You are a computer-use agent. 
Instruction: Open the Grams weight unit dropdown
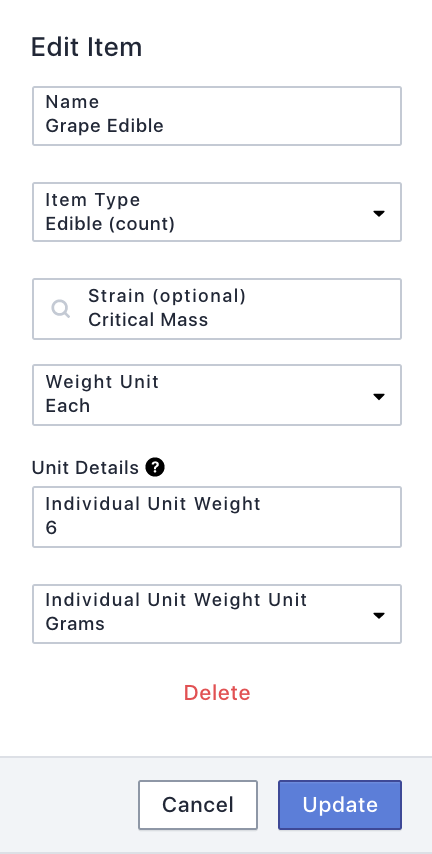217,614
